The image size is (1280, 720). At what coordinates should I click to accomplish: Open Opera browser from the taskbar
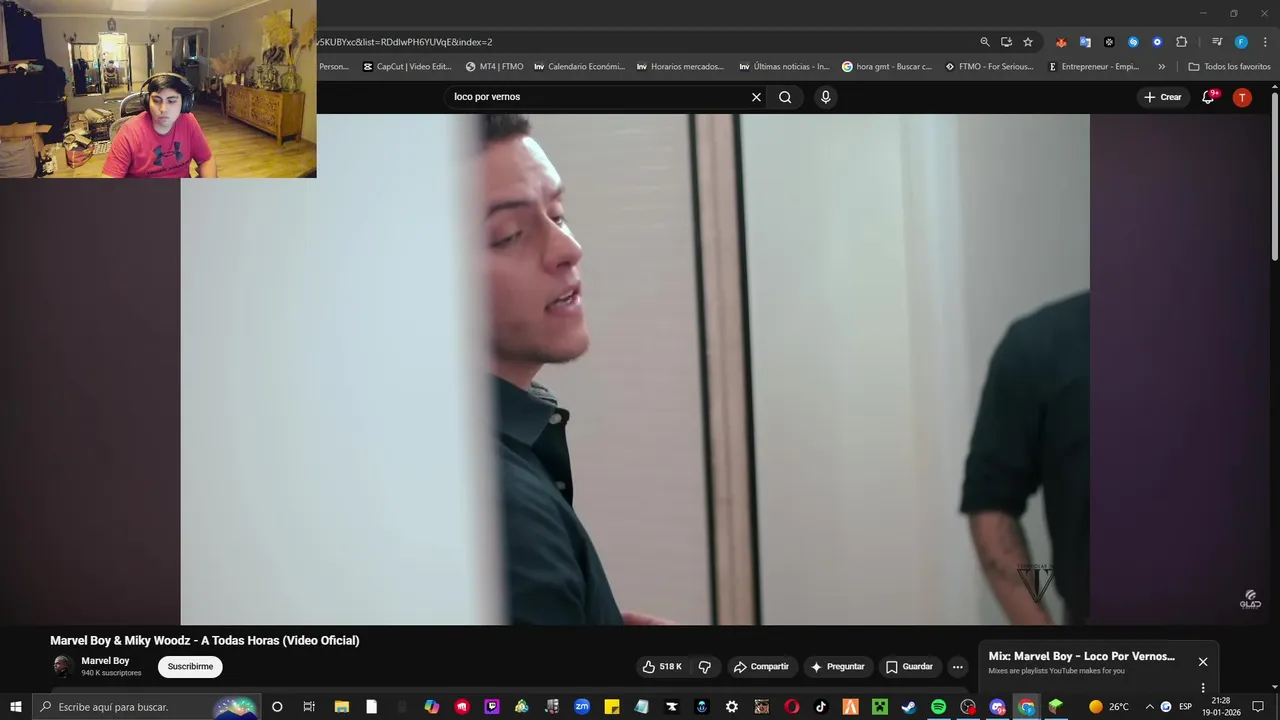[791, 707]
